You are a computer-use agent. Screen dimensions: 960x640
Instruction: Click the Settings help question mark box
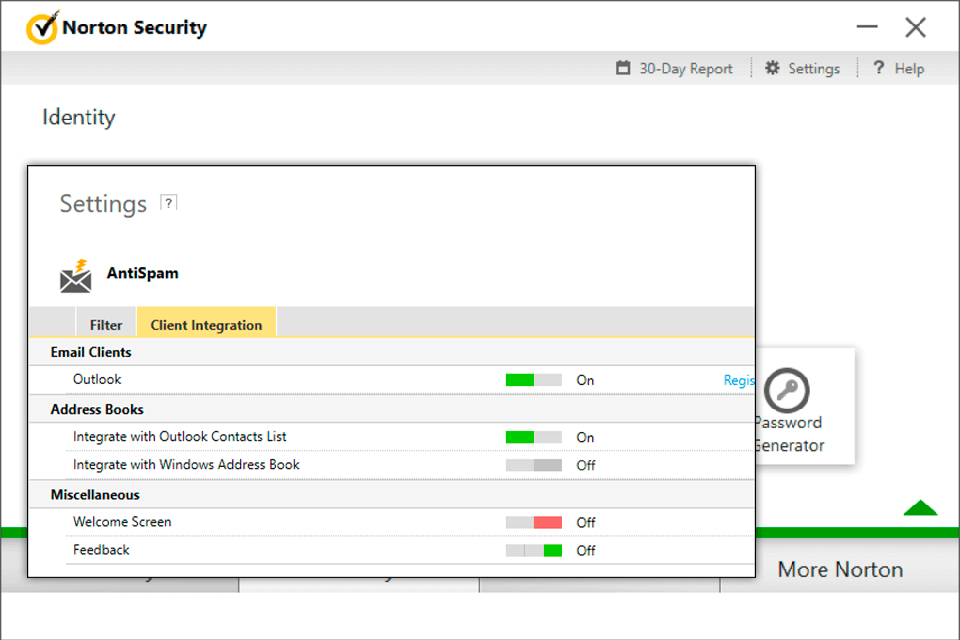[x=169, y=202]
